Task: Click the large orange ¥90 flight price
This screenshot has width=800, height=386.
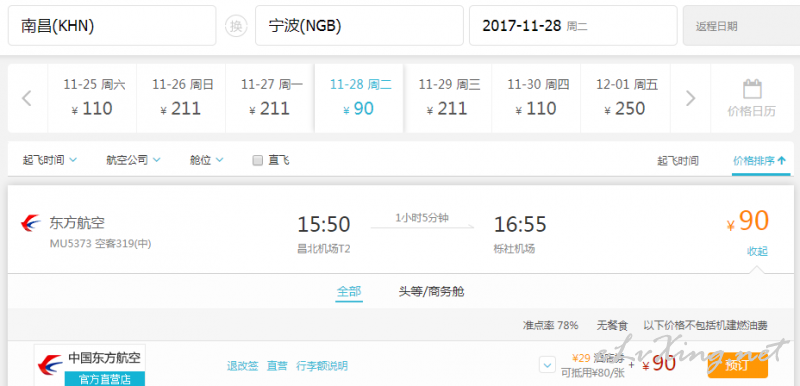Action: tap(748, 221)
